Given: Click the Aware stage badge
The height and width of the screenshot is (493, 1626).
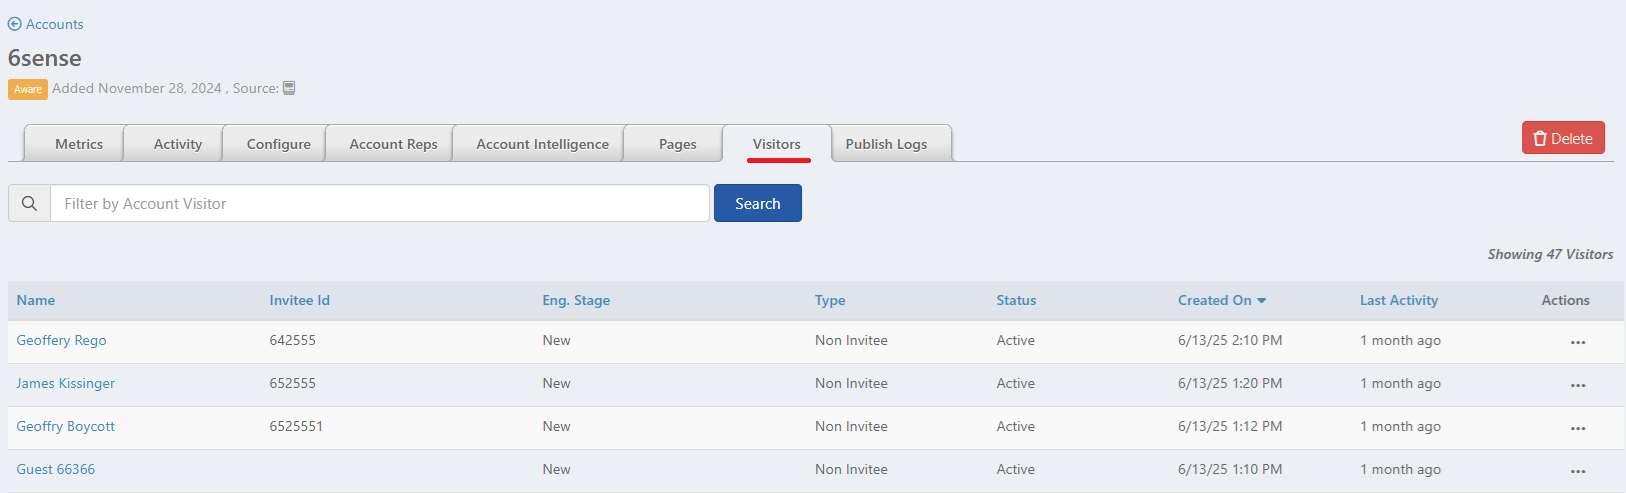Looking at the screenshot, I should pos(28,89).
